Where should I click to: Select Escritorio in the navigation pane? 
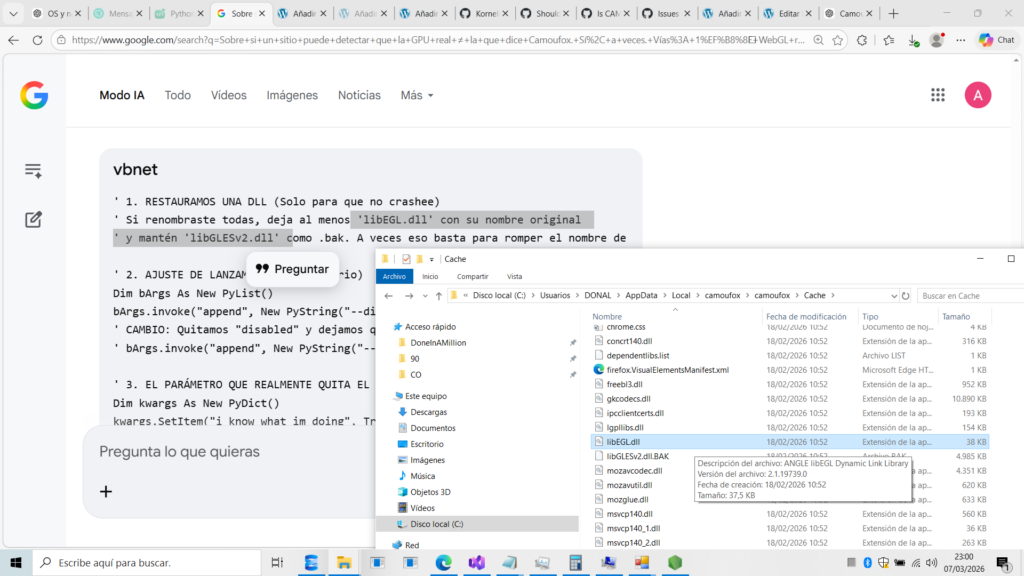[426, 444]
